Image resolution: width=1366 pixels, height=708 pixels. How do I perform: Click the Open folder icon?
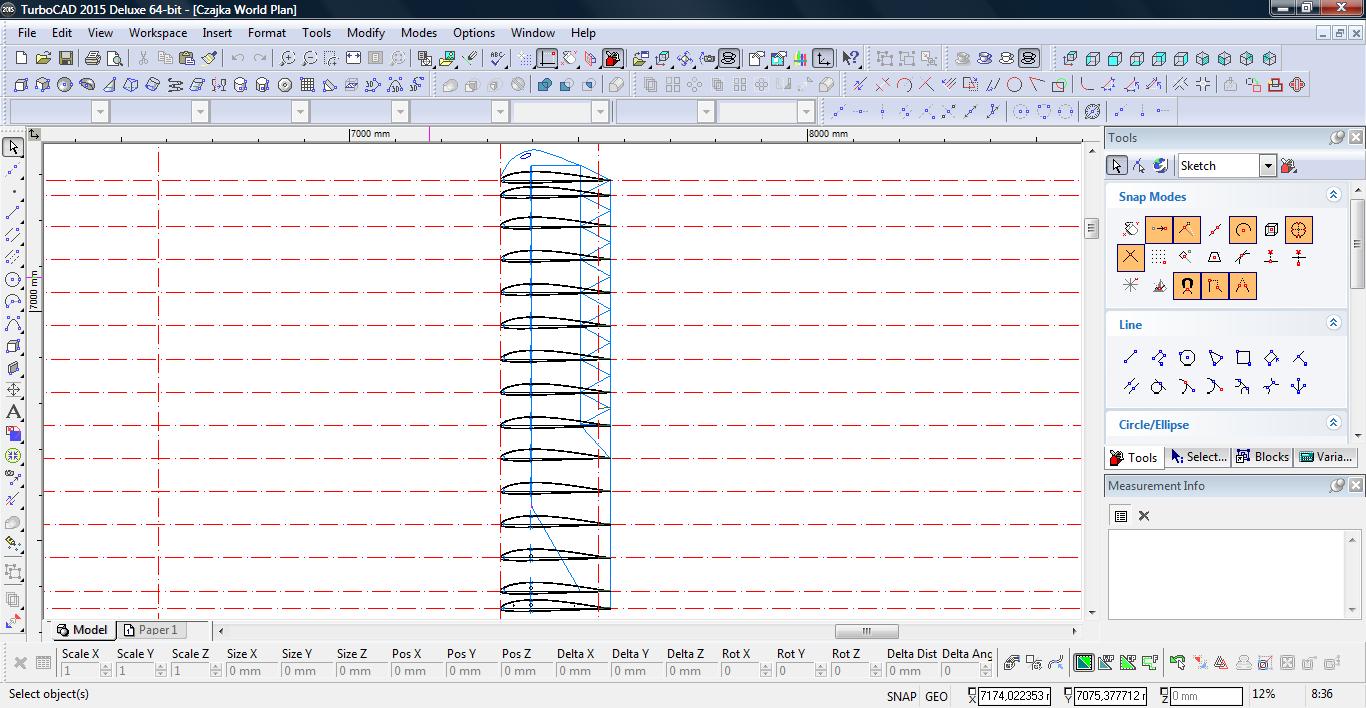tap(43, 59)
